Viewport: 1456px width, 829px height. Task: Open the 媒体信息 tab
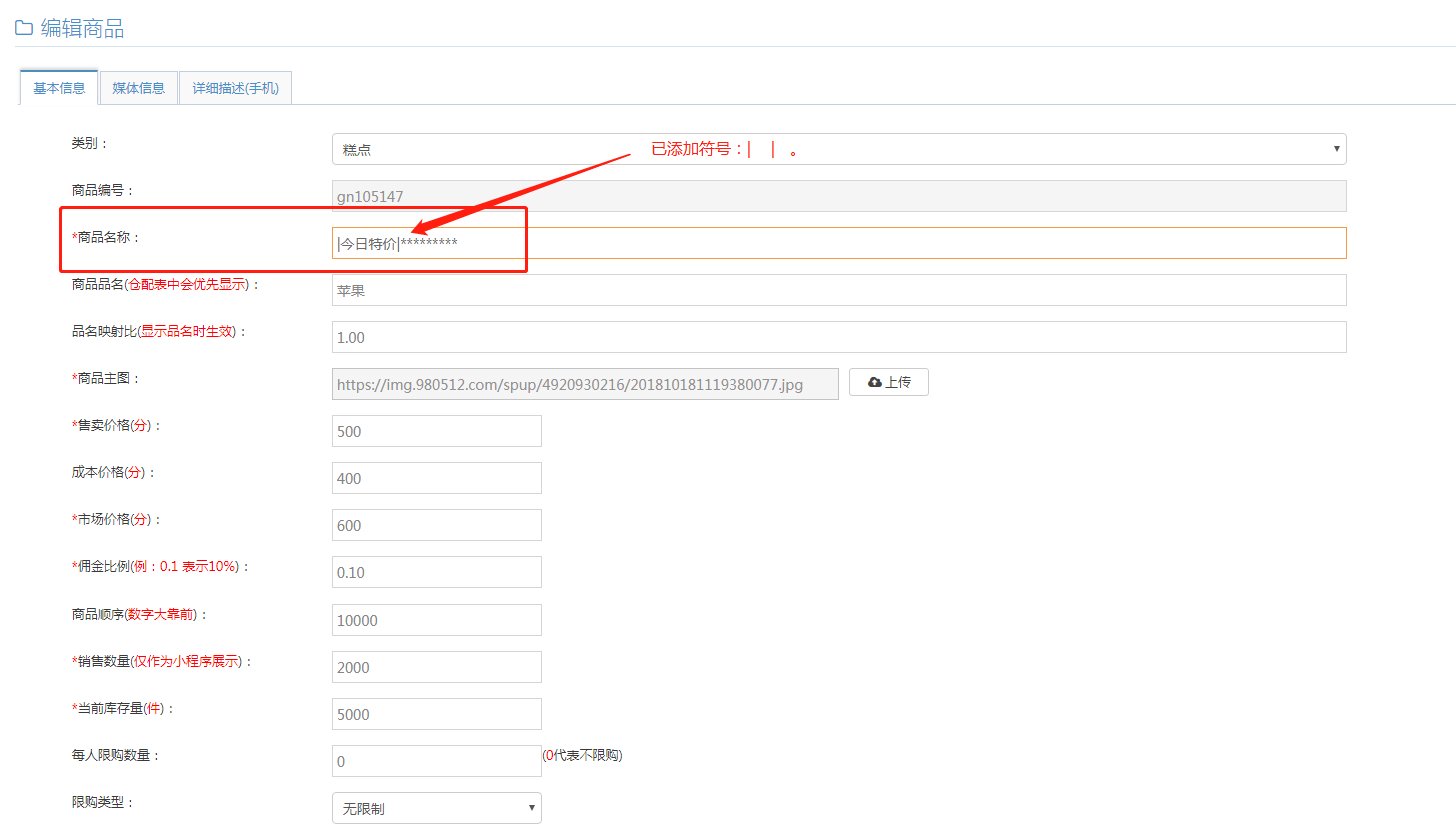pyautogui.click(x=139, y=87)
